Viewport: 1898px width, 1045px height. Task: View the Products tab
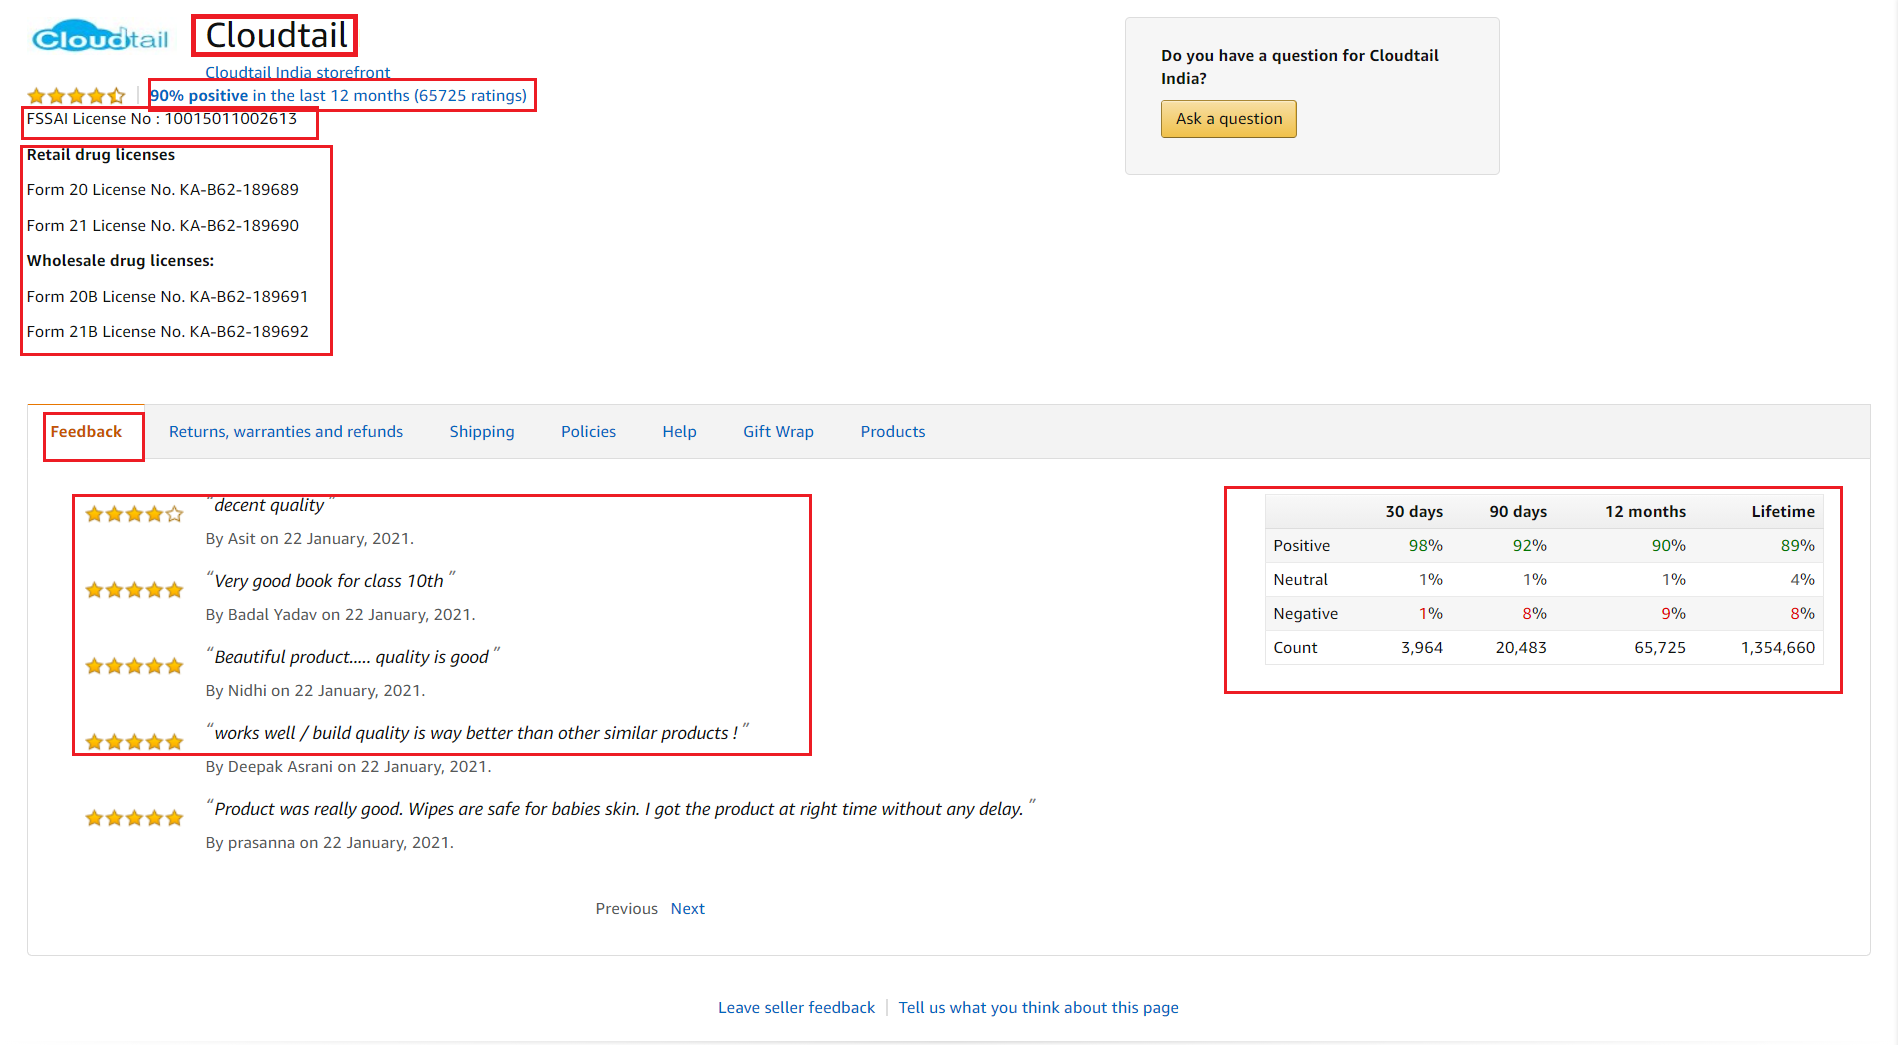[x=892, y=432]
